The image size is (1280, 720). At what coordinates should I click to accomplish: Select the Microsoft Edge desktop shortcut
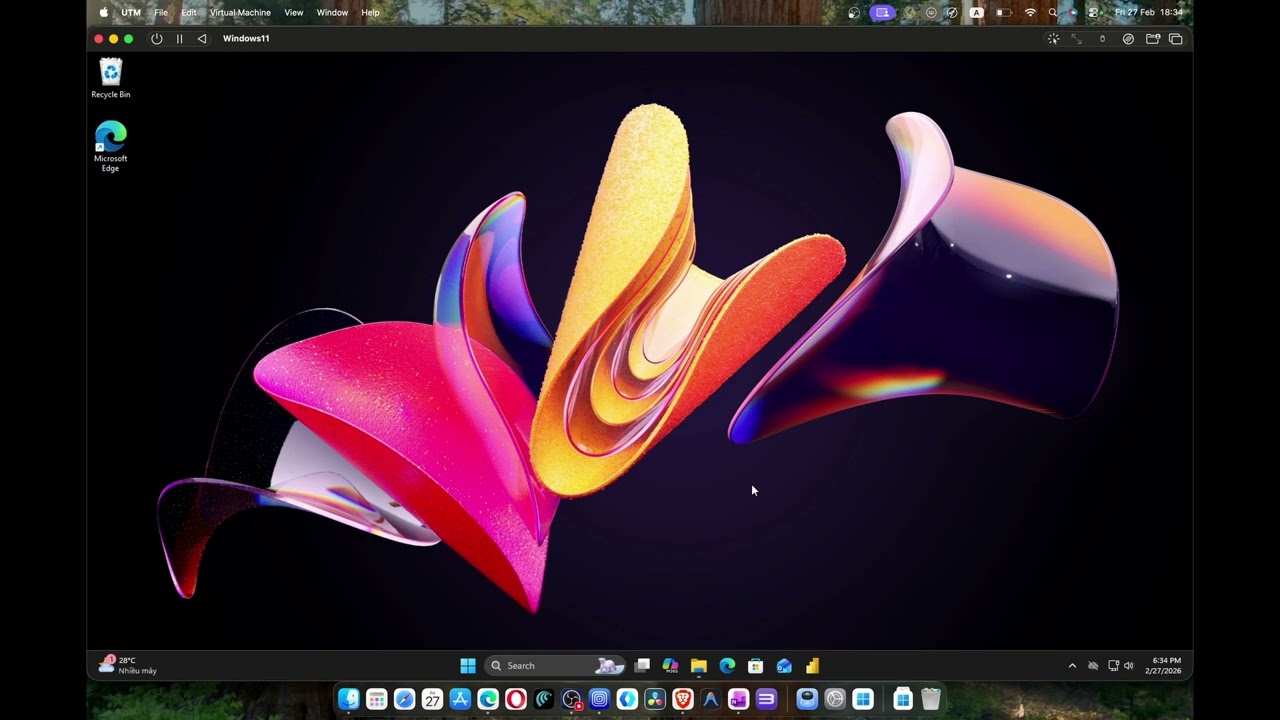[111, 146]
